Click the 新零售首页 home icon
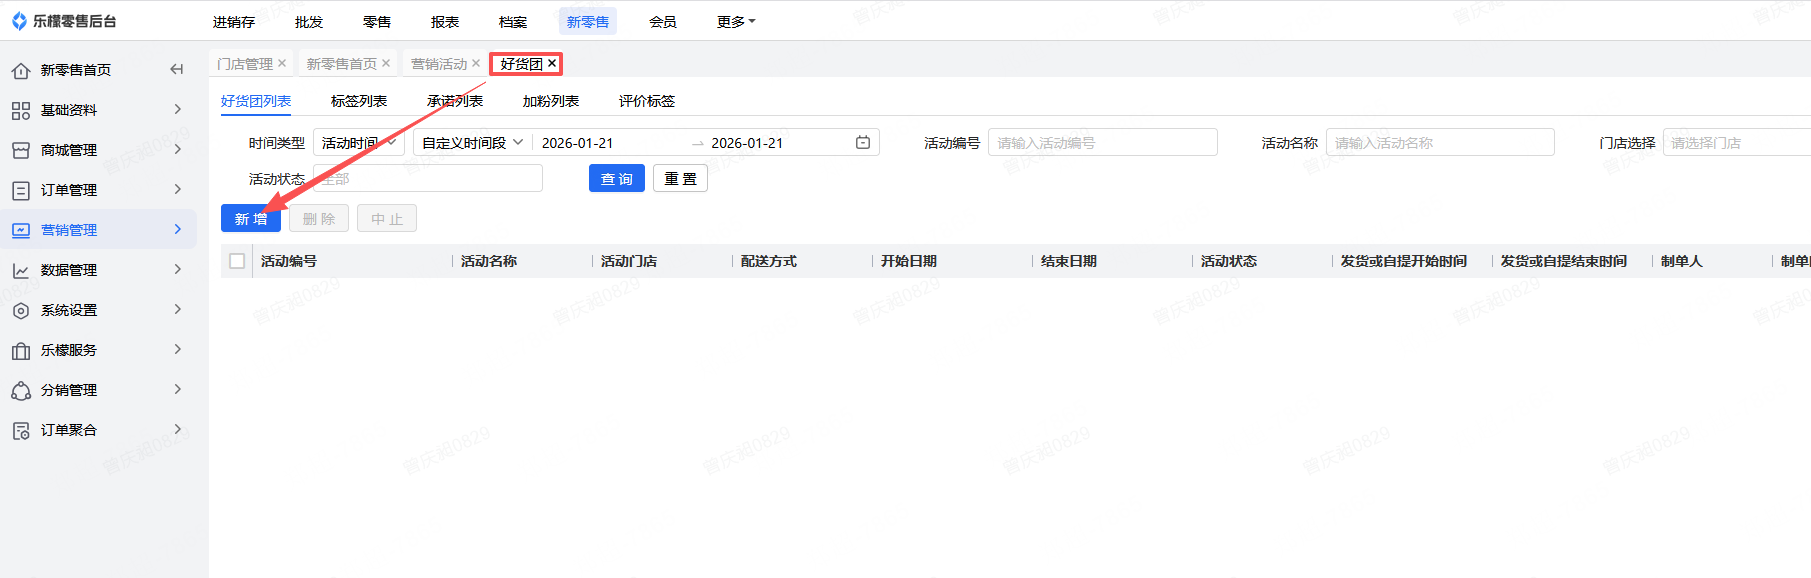The height and width of the screenshot is (578, 1811). coord(21,70)
